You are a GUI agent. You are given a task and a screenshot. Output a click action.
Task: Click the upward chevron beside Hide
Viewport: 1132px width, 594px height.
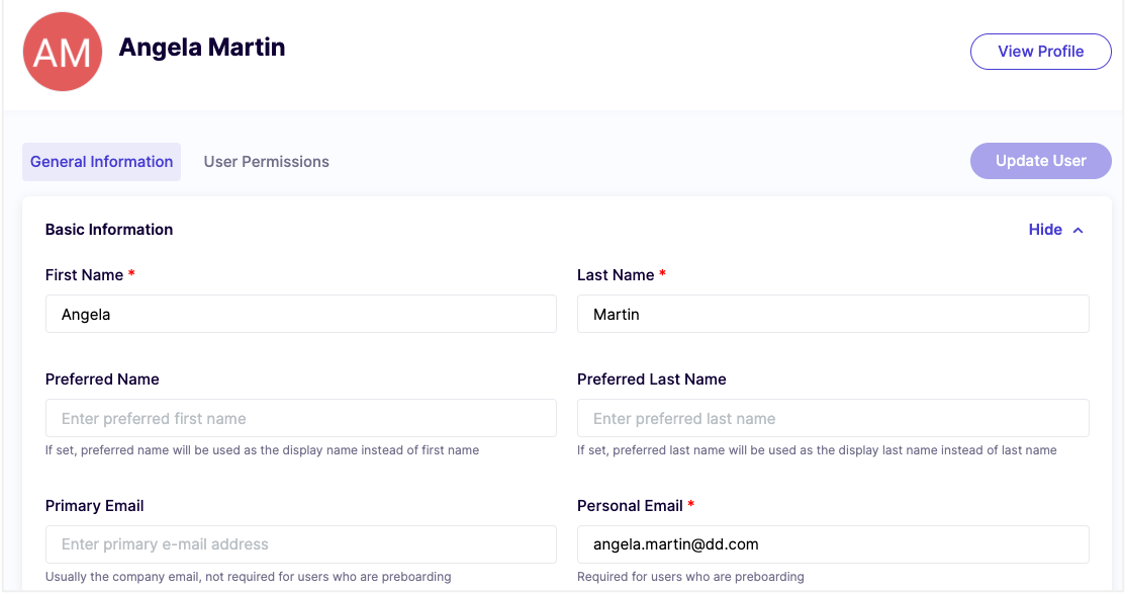(1078, 229)
